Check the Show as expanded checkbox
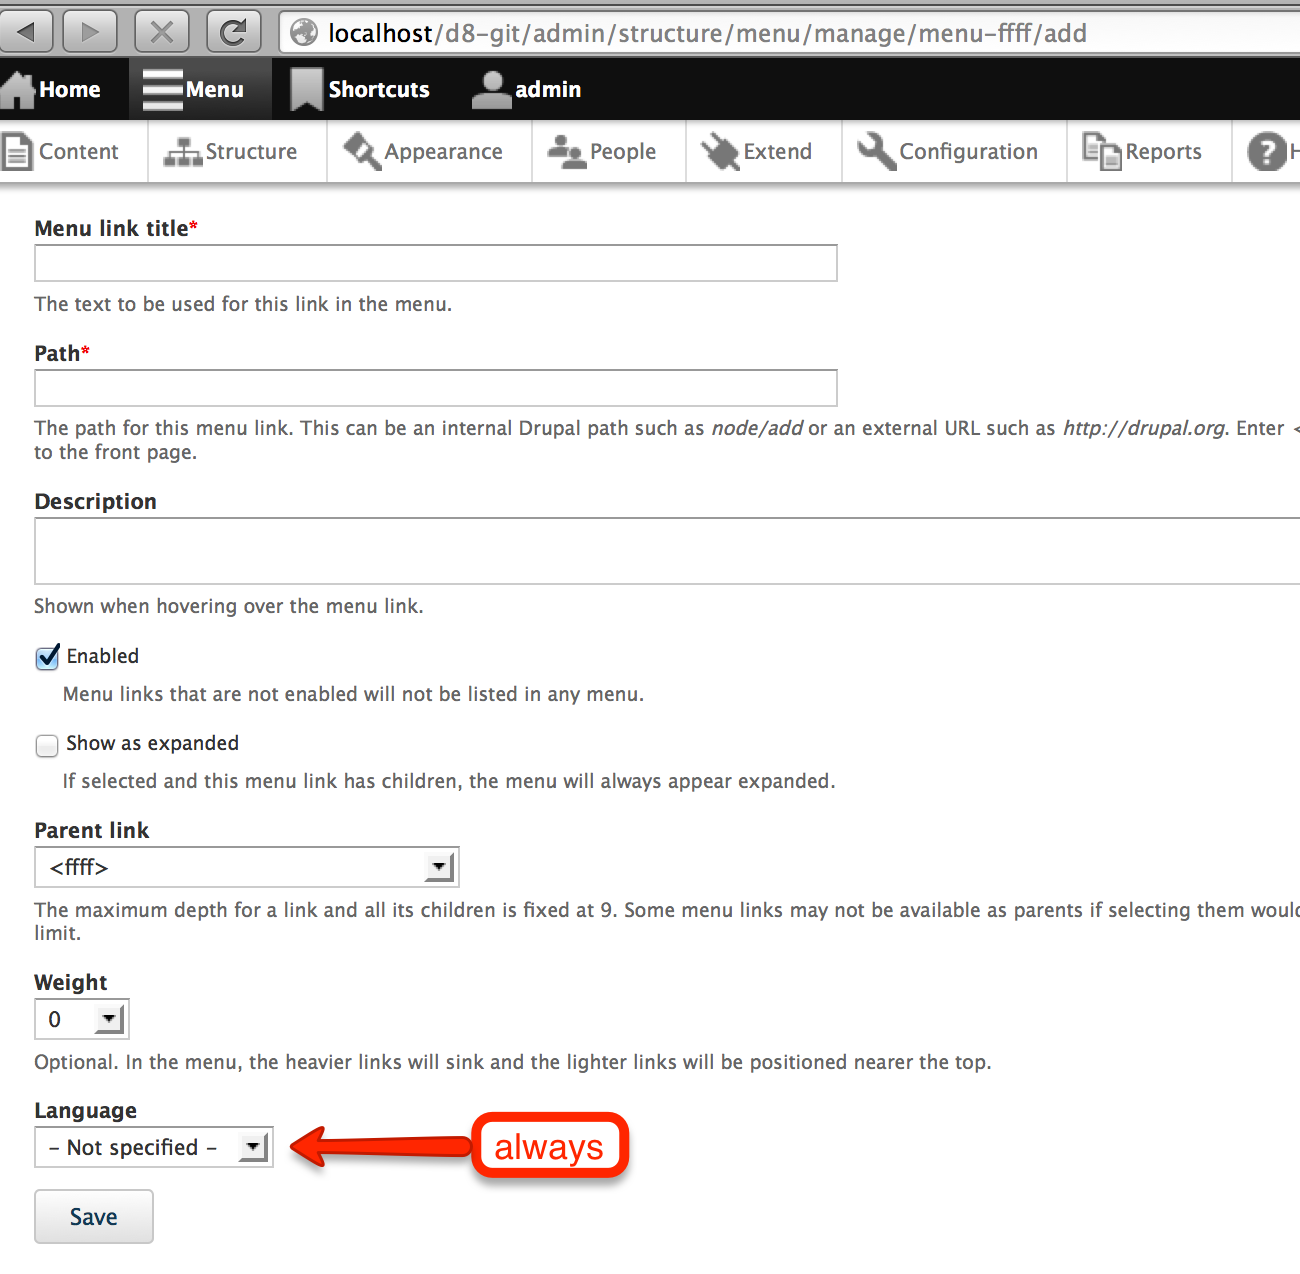The width and height of the screenshot is (1300, 1274). pyautogui.click(x=47, y=745)
